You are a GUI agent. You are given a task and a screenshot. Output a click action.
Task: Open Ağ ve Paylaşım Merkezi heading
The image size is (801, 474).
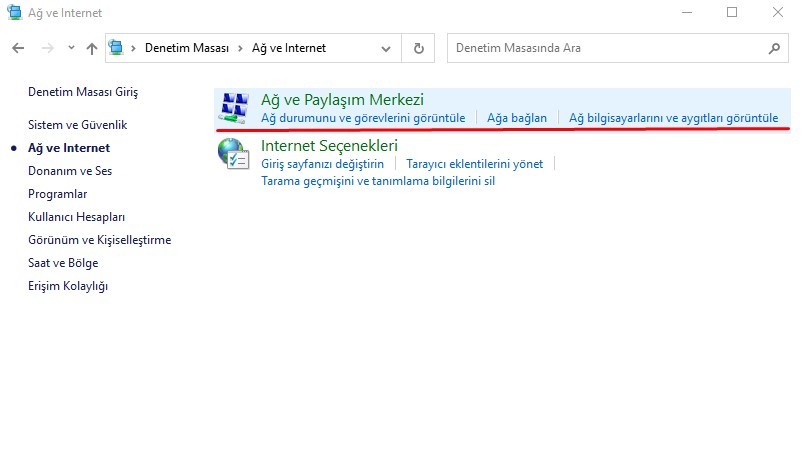click(342, 100)
